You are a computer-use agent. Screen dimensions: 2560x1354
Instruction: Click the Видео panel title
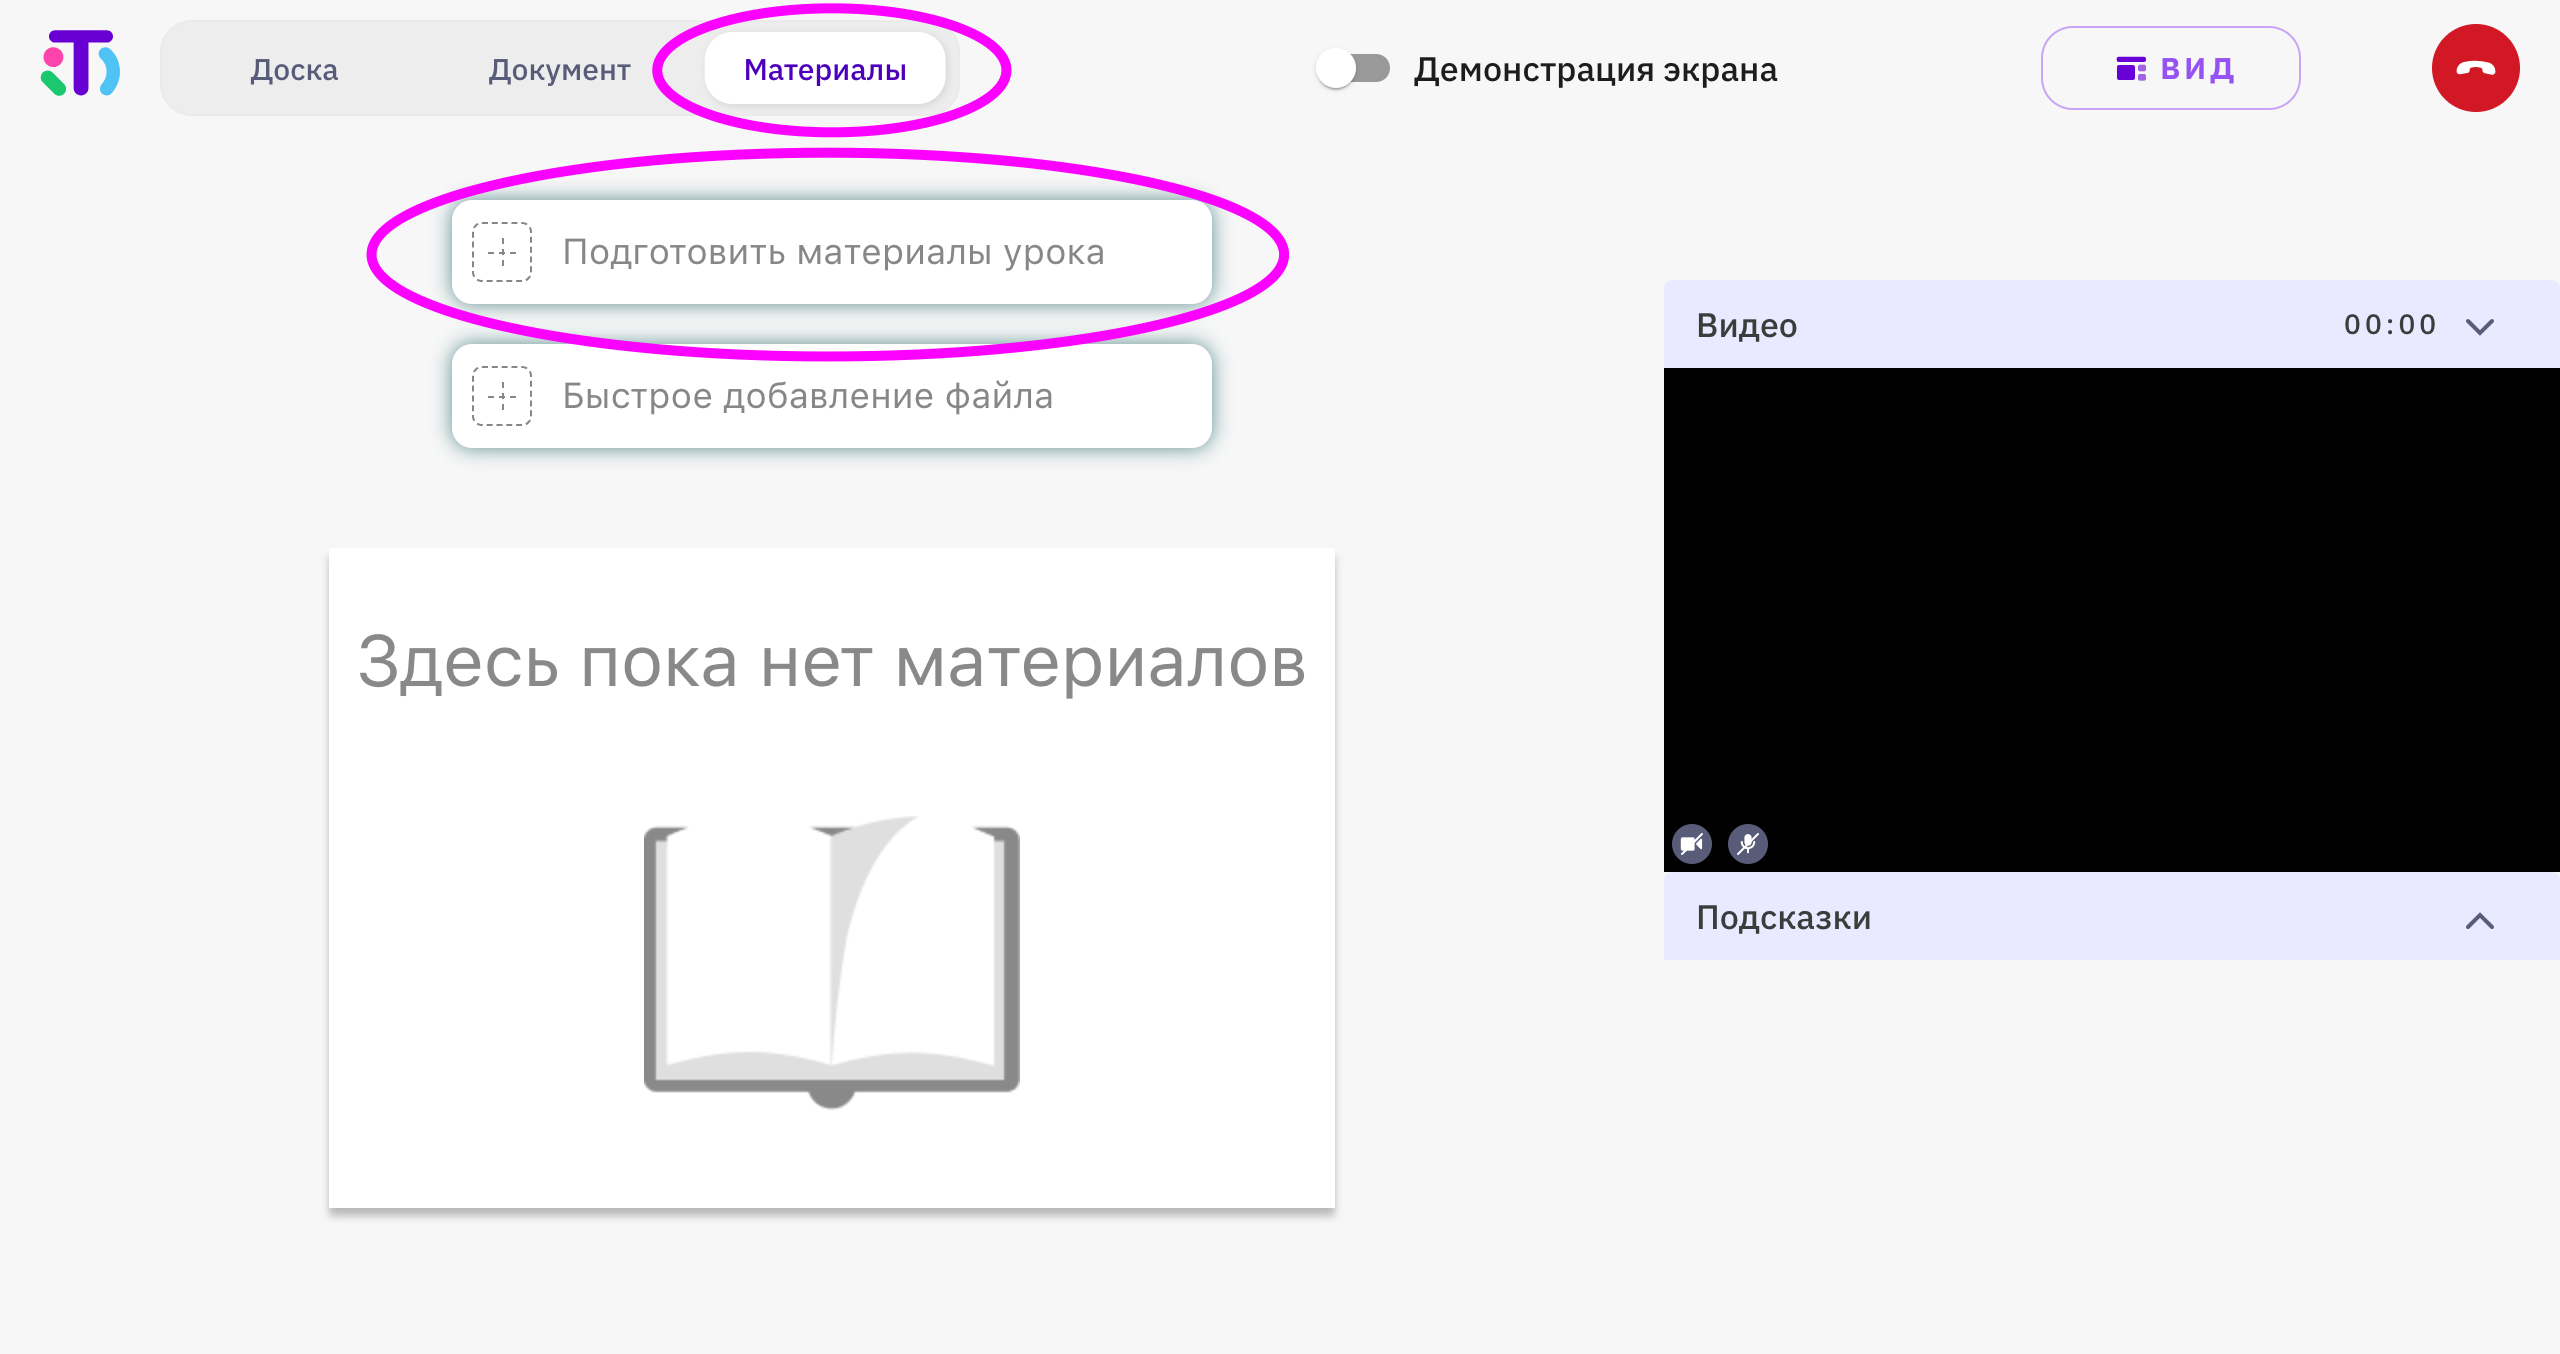tap(1747, 326)
